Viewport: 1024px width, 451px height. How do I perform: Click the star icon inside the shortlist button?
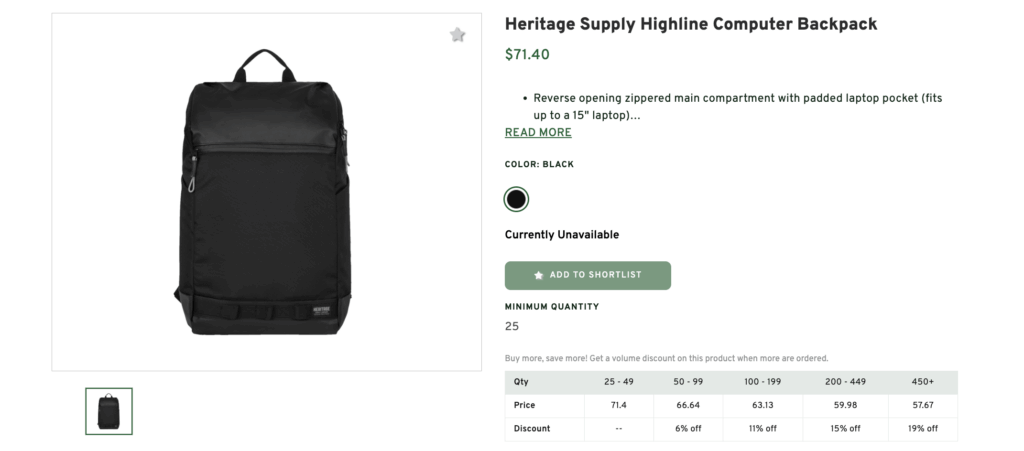click(x=539, y=275)
